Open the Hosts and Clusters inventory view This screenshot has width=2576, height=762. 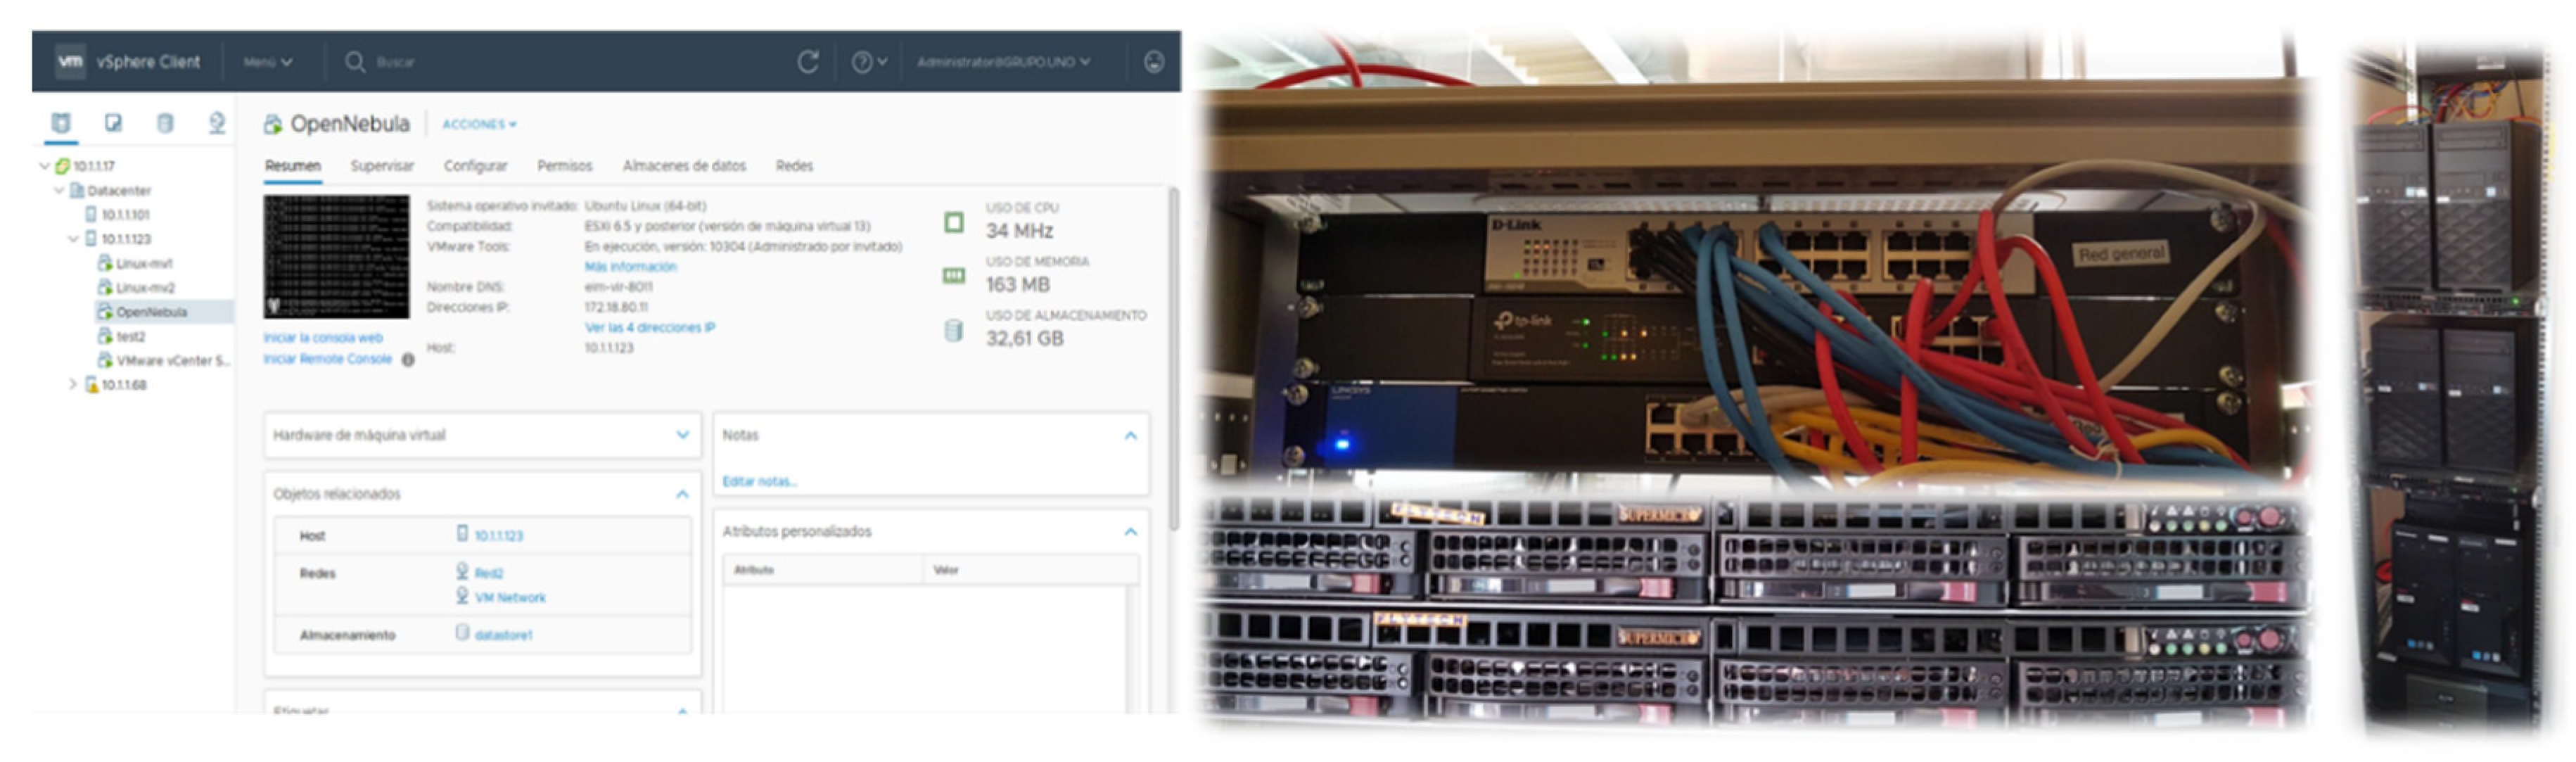(61, 123)
